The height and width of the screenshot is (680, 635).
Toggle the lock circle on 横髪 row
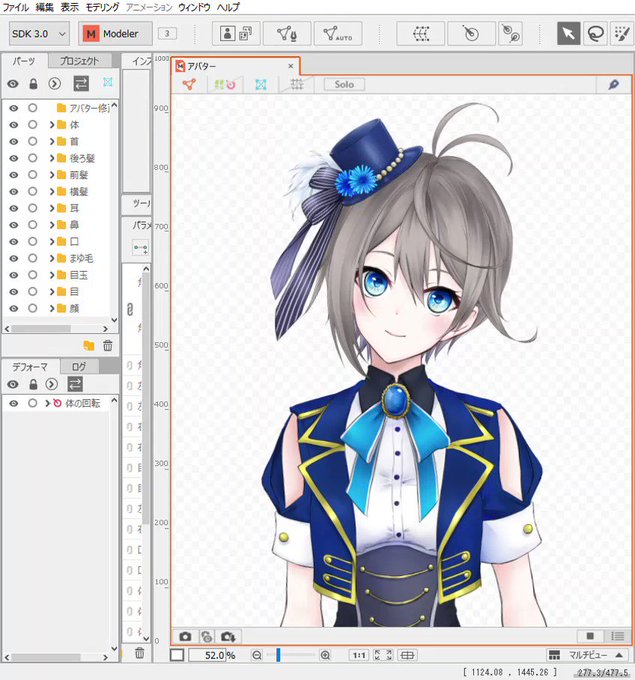point(33,191)
